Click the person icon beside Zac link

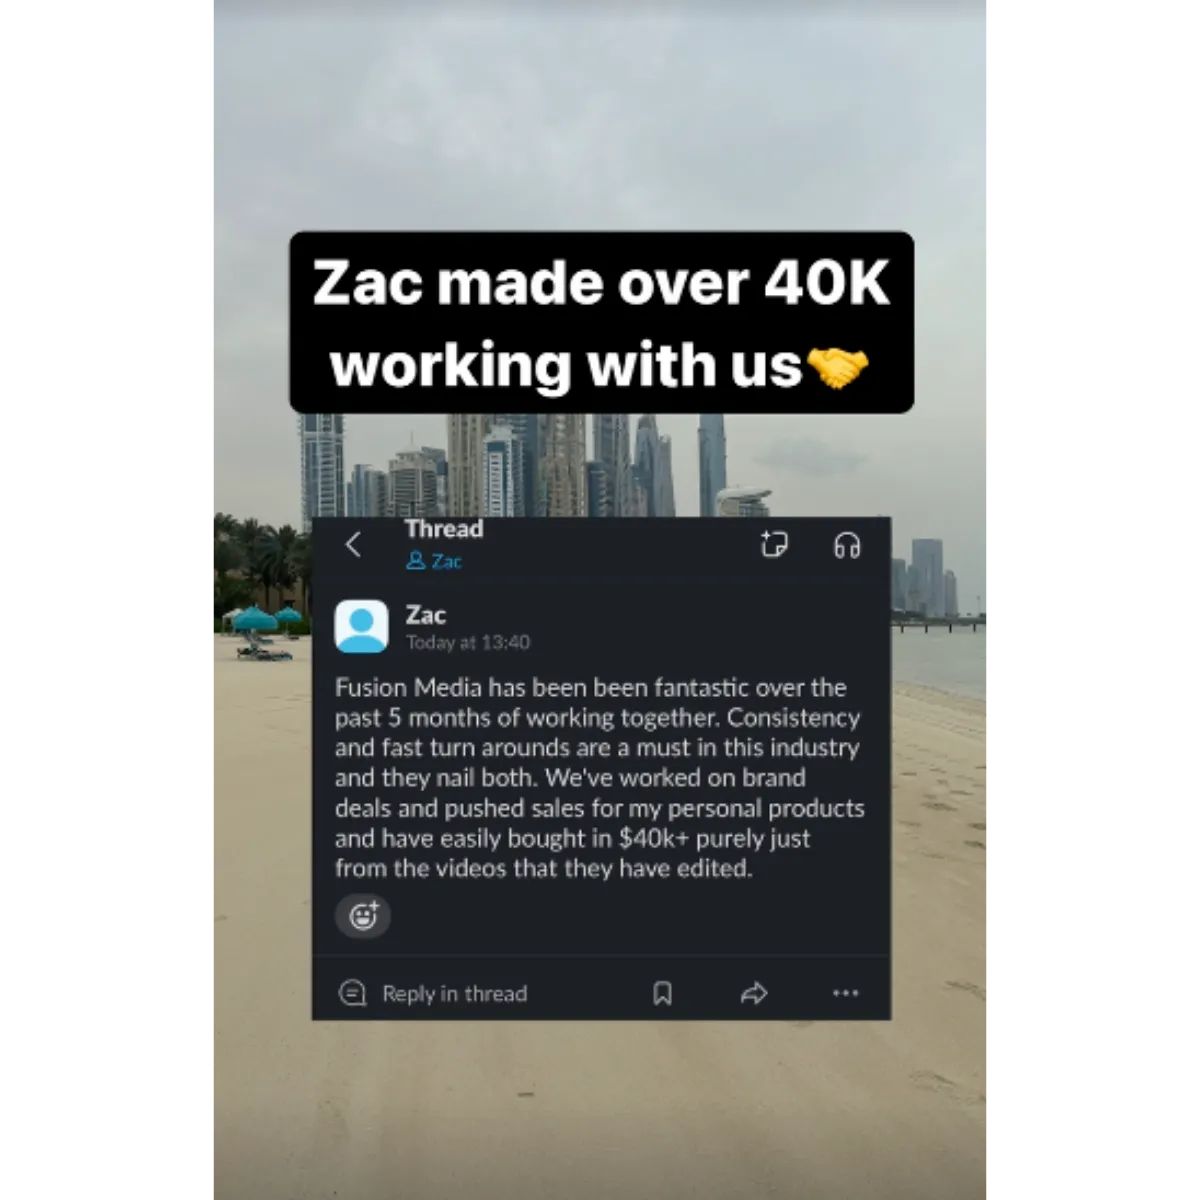click(416, 561)
